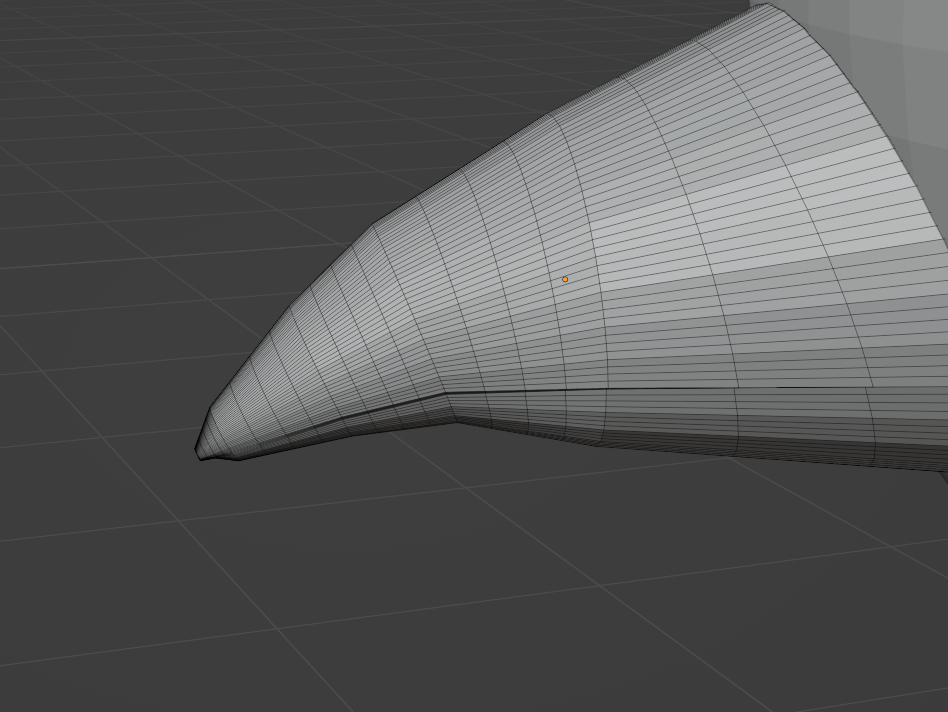Click the orange selected vertex on the mesh
Screen dimensions: 948x712
(x=565, y=279)
